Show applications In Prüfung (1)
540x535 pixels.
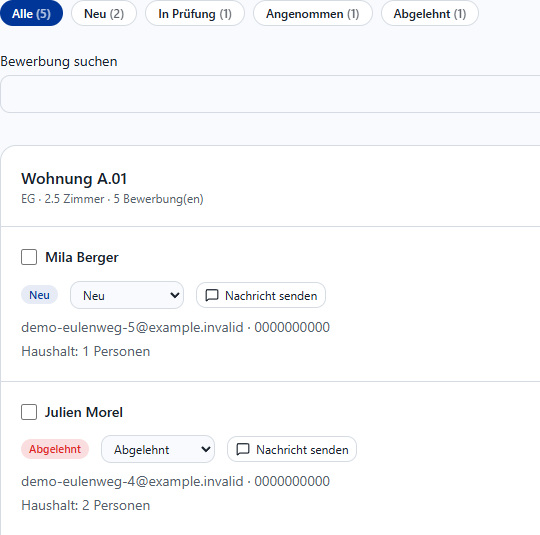point(195,13)
